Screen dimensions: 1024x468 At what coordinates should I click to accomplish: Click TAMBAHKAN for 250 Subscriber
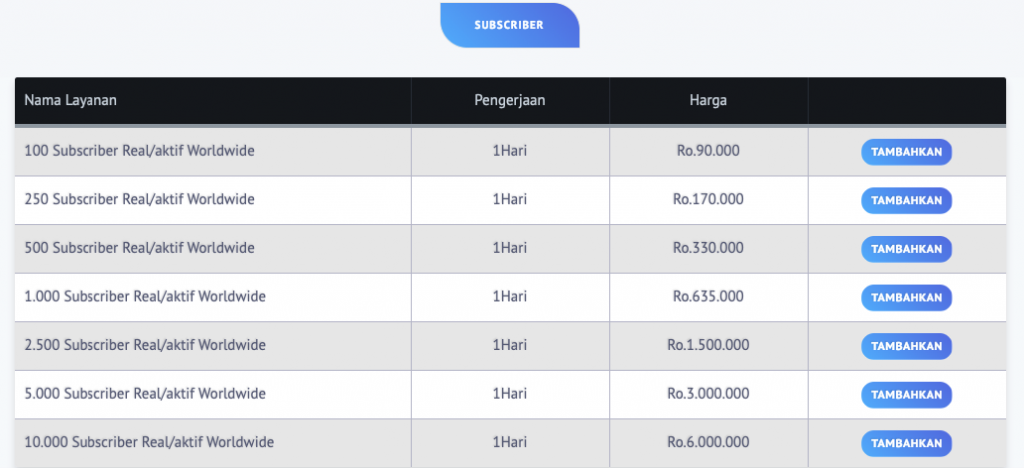(x=906, y=200)
